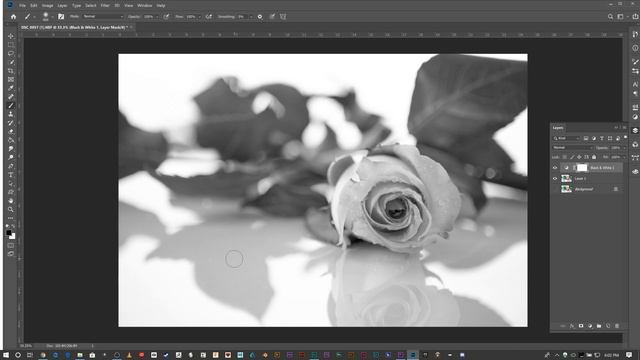The image size is (640, 360).
Task: Select the Shape tool
Action: 11,192
